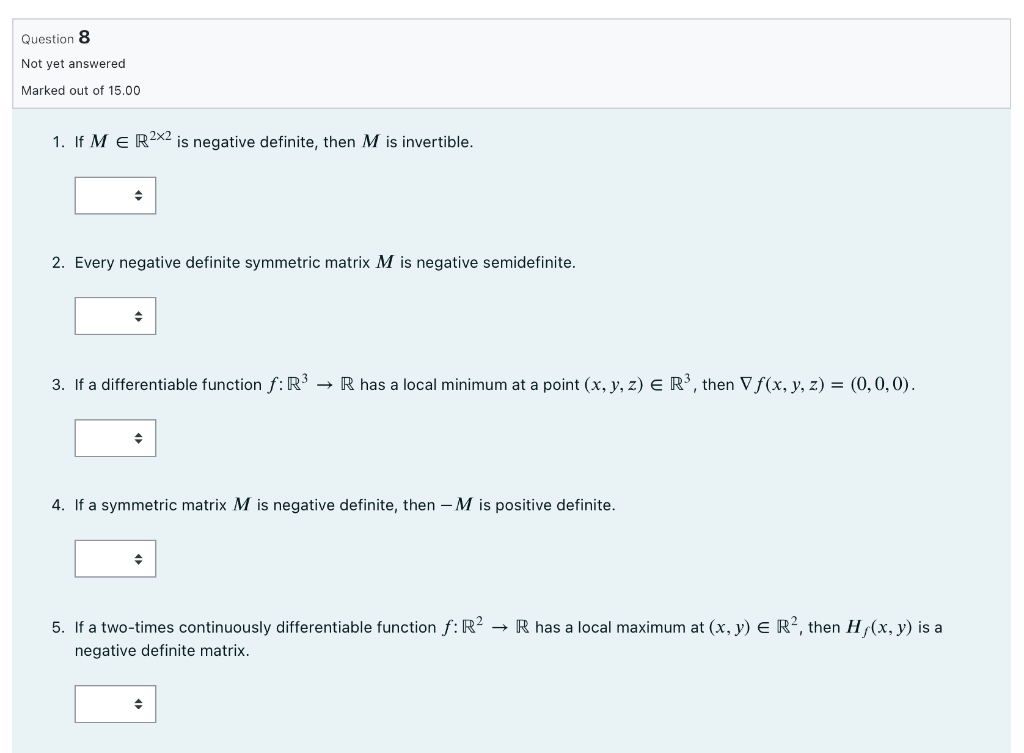Open the answer dropdown for statement 2

point(114,316)
